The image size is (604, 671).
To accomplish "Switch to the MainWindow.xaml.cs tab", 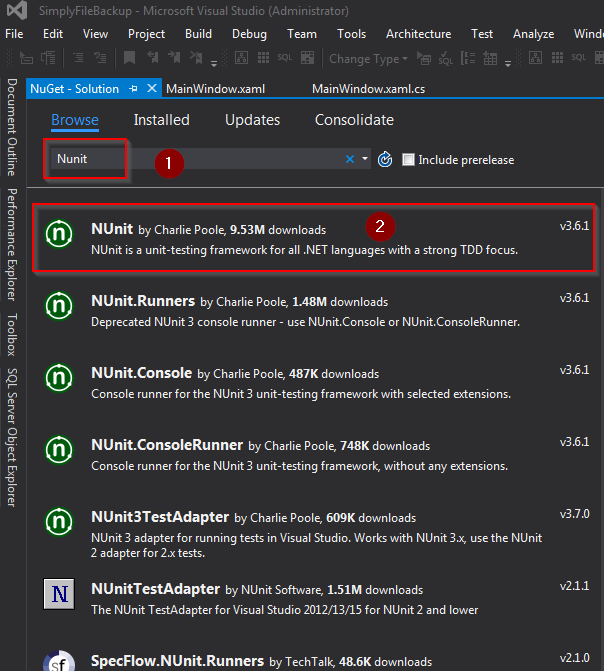I will pyautogui.click(x=368, y=89).
